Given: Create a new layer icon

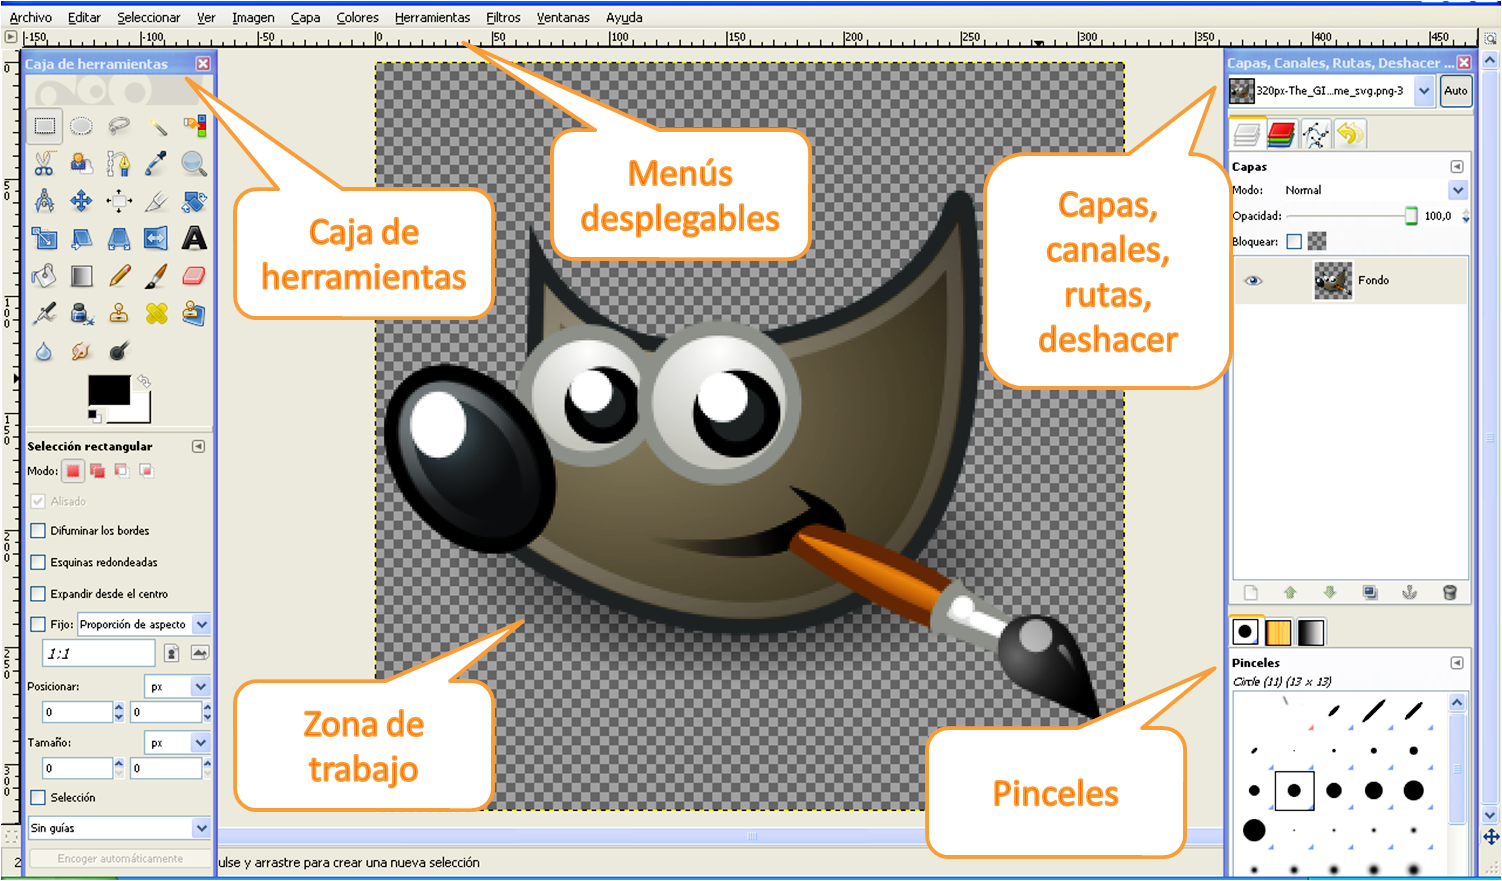Looking at the screenshot, I should 1250,592.
